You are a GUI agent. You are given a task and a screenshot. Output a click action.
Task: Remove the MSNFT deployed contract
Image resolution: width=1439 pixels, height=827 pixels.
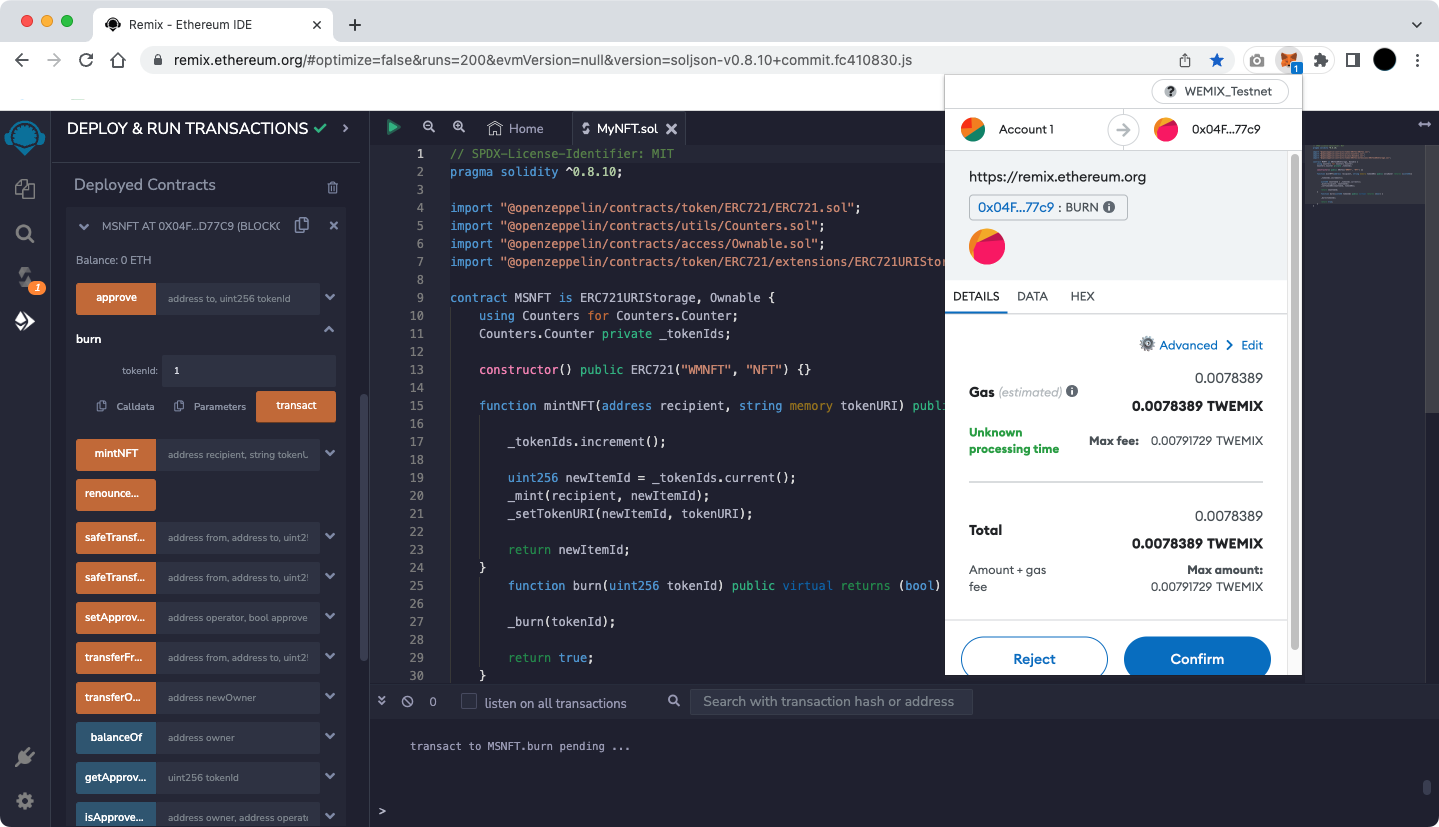click(334, 226)
